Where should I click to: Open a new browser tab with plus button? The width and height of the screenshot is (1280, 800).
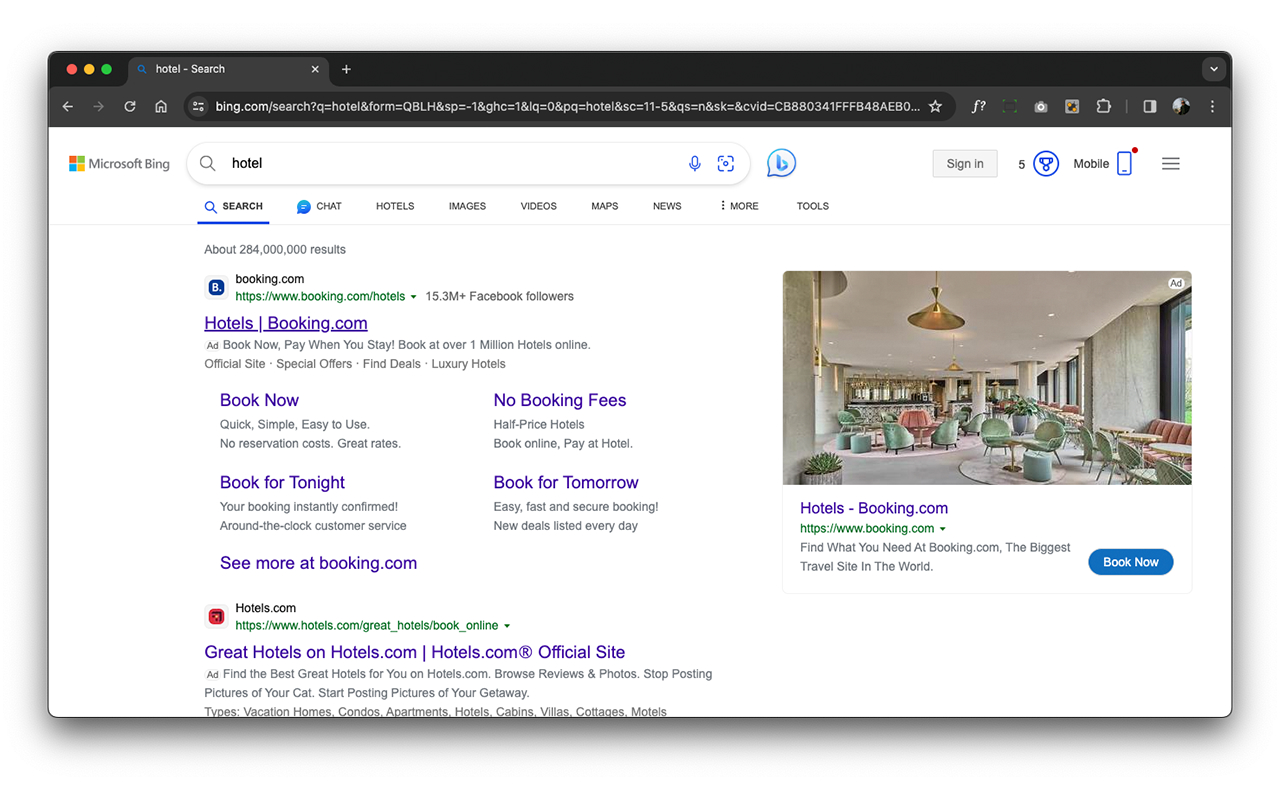click(x=346, y=69)
